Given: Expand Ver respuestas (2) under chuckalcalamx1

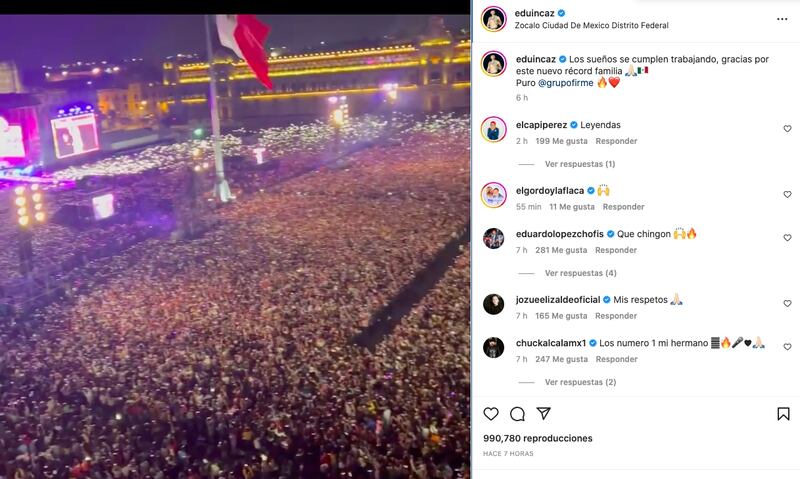Looking at the screenshot, I should (581, 382).
